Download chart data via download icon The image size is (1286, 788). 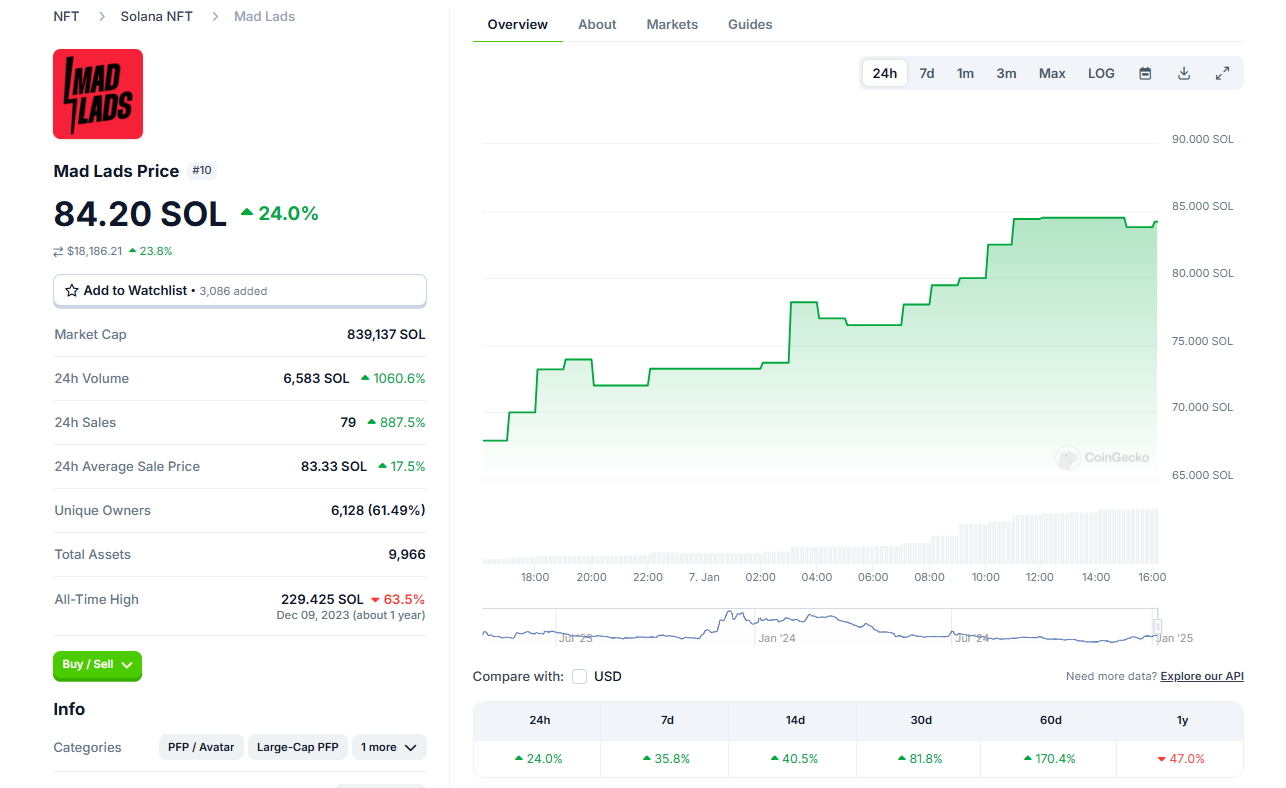click(1184, 73)
